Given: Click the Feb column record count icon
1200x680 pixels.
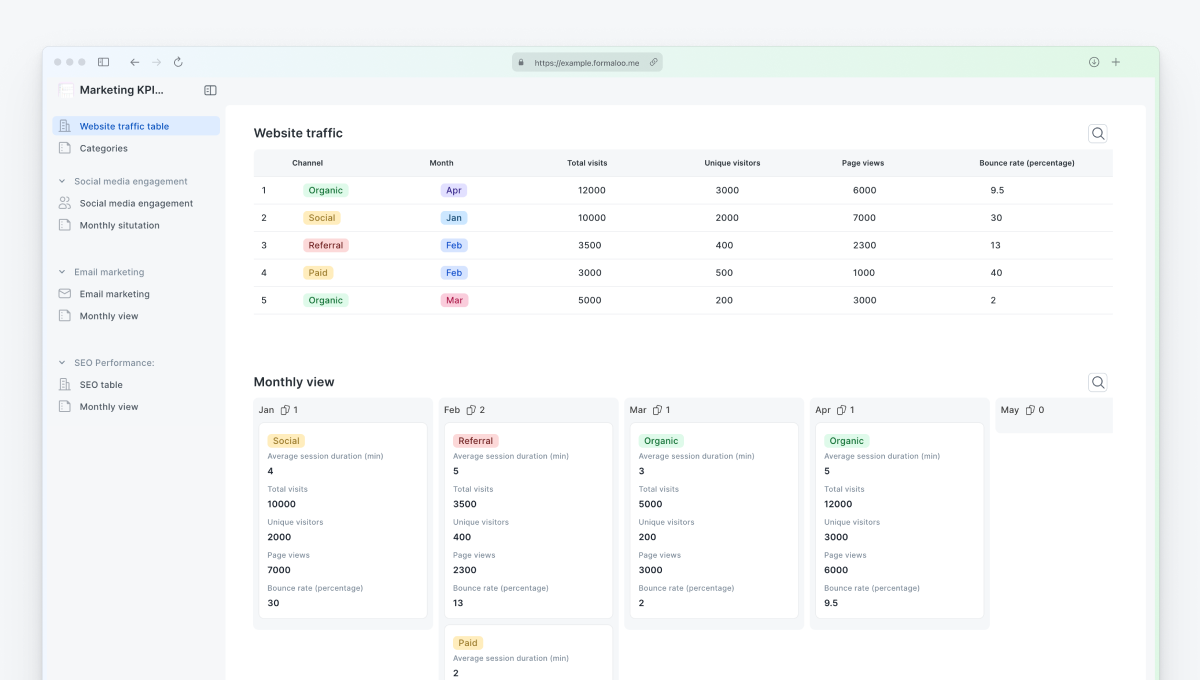Looking at the screenshot, I should point(471,410).
